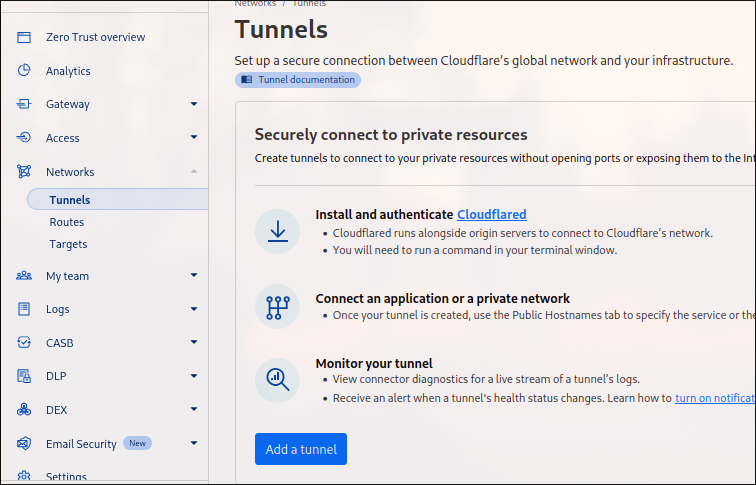Click the My team people icon

[x=24, y=276]
